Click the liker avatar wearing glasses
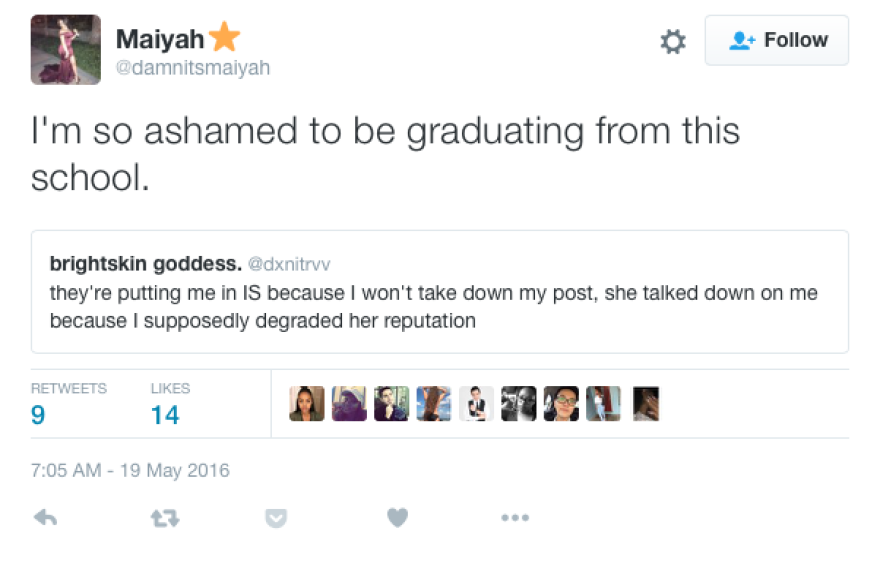The image size is (880, 566). click(x=561, y=404)
